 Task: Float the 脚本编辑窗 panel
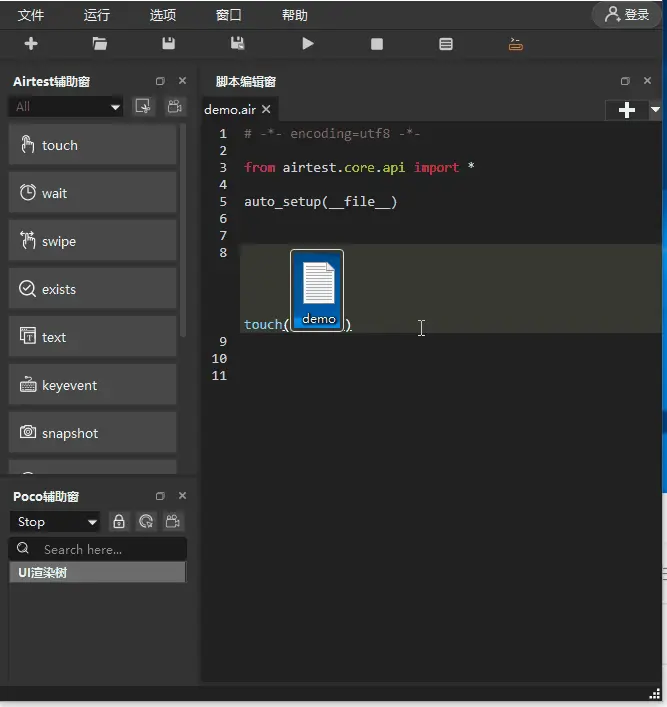click(625, 81)
